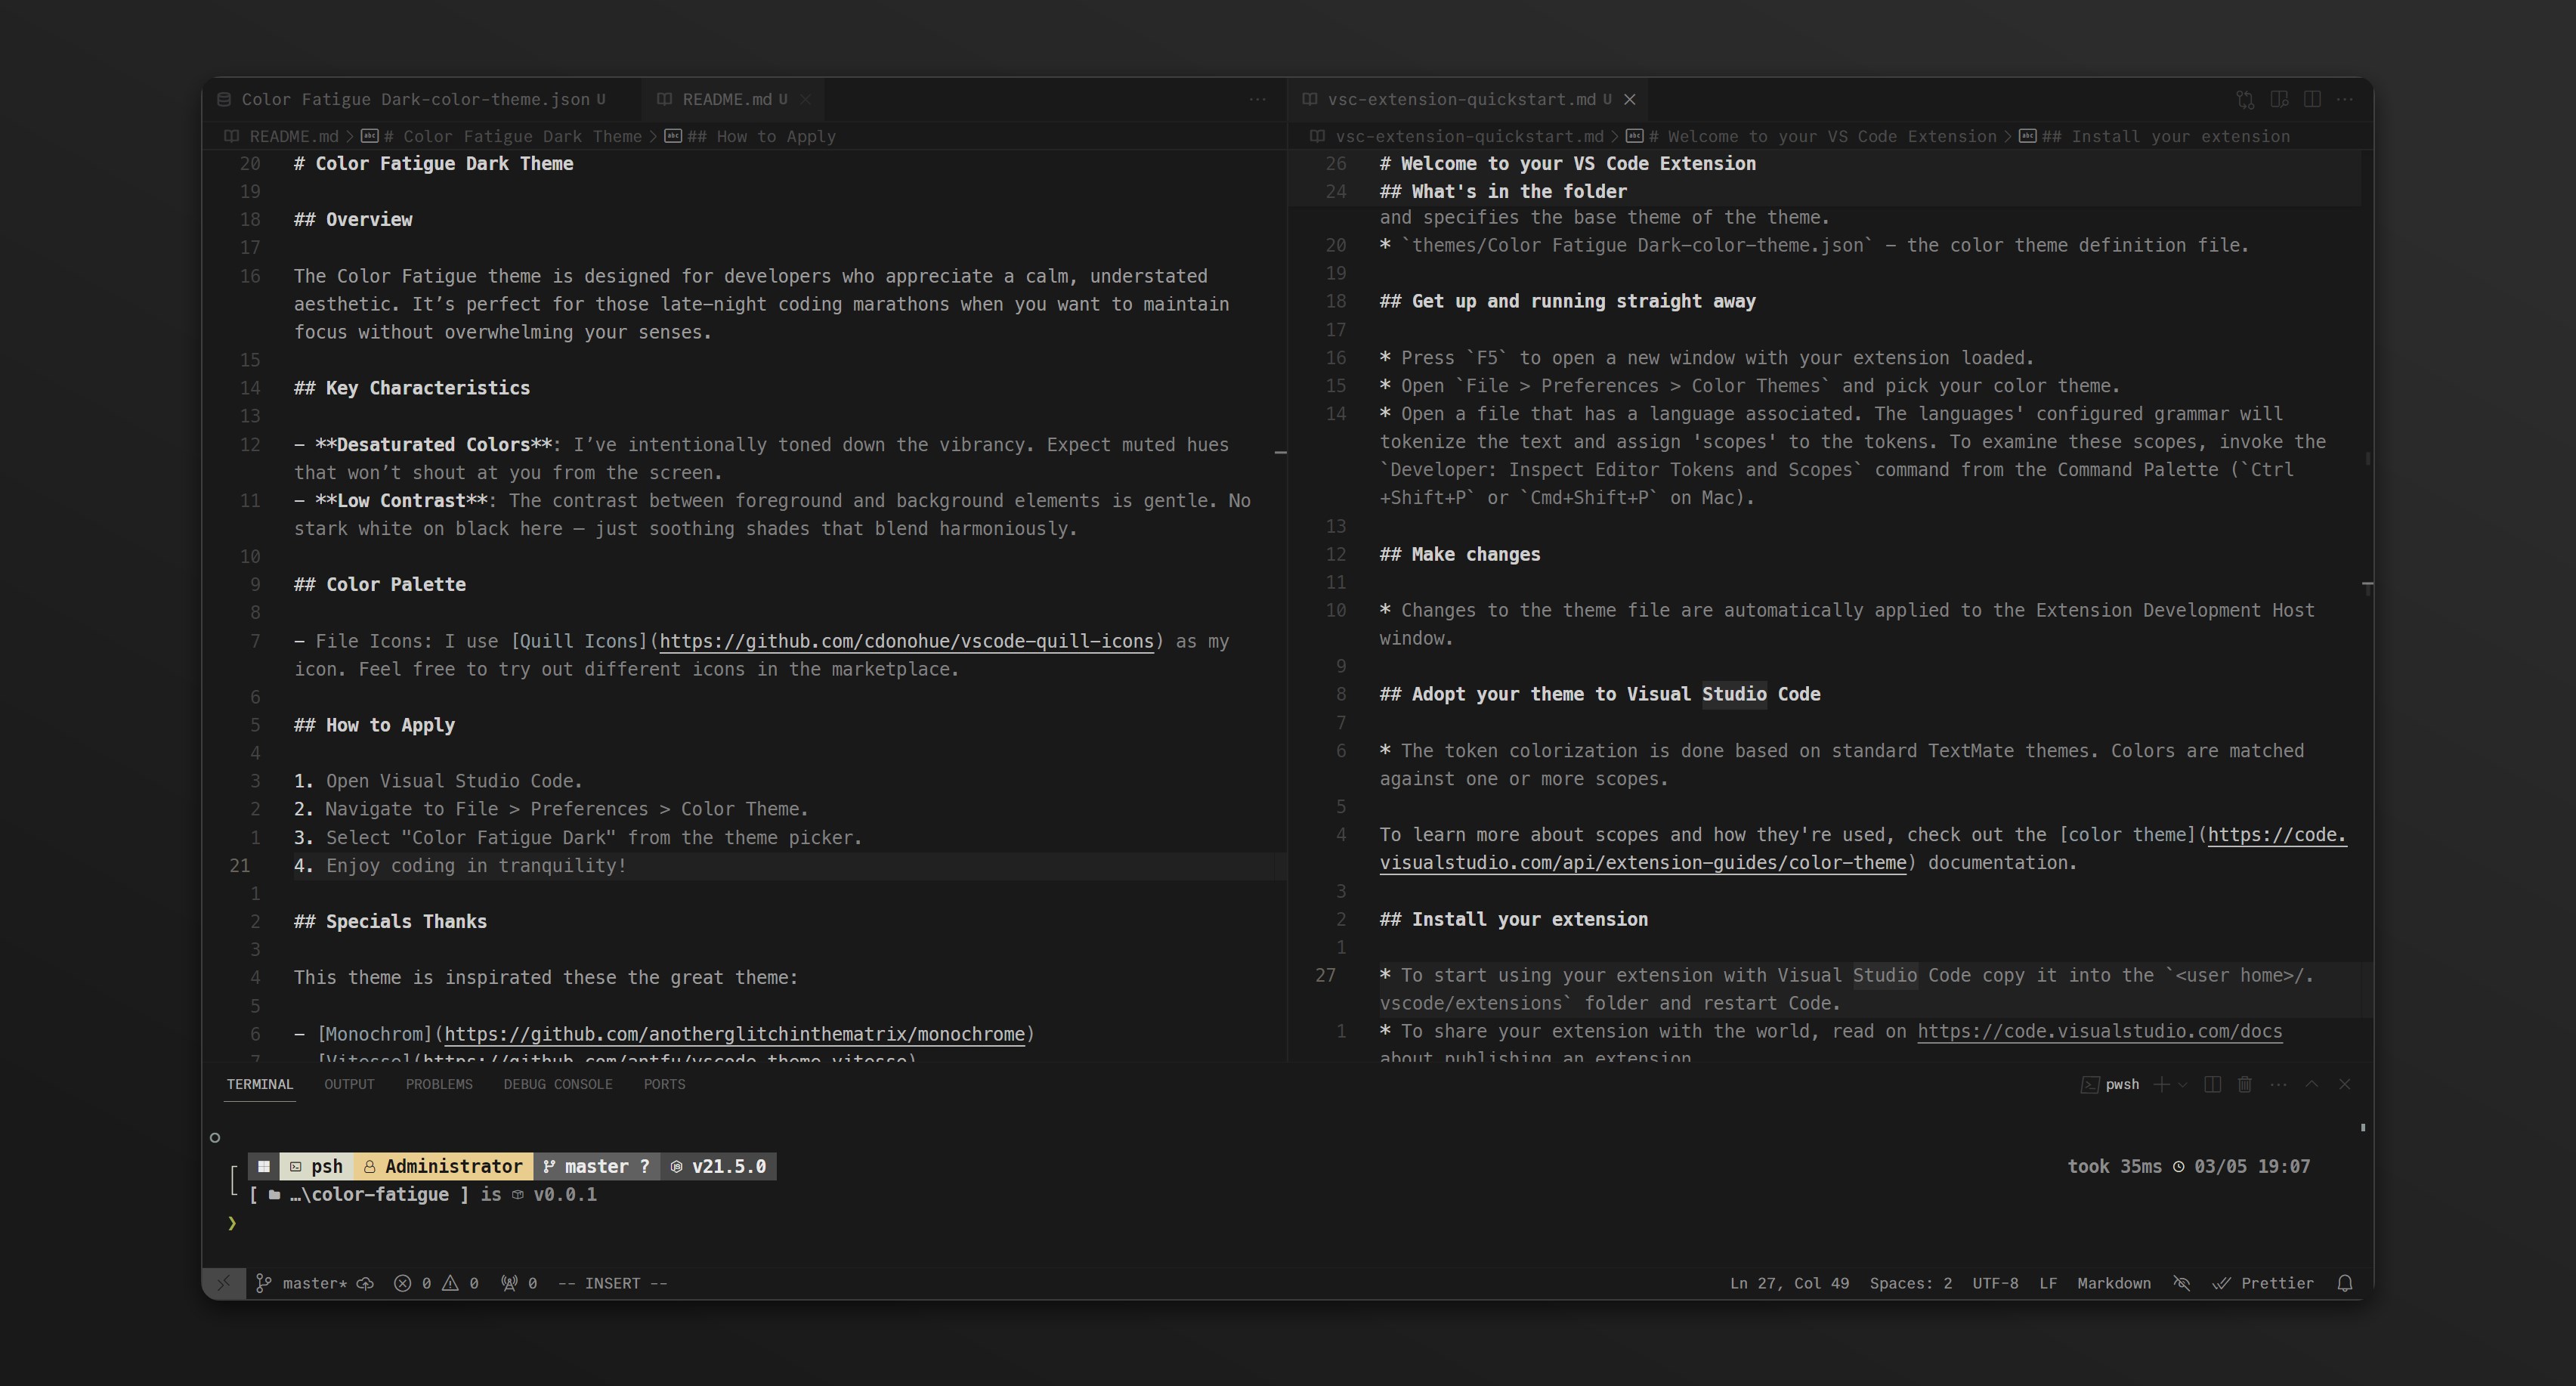Select Markdown language mode selector

[x=2113, y=1283]
